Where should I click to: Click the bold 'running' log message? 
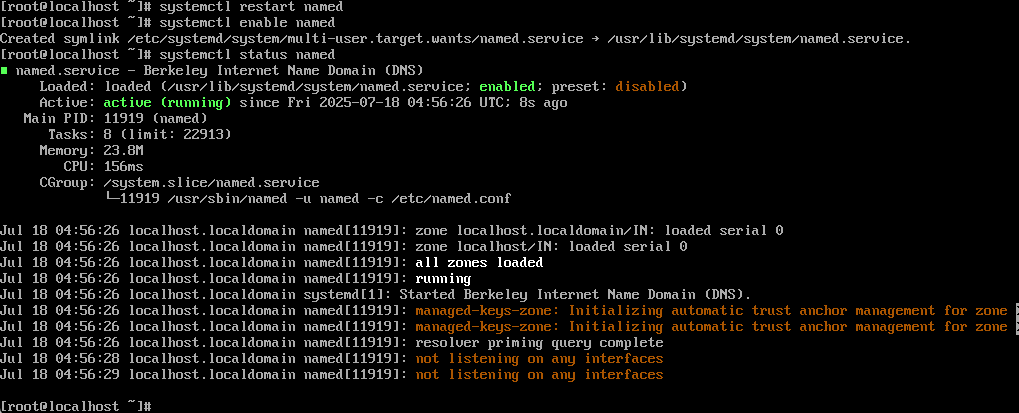click(x=443, y=279)
